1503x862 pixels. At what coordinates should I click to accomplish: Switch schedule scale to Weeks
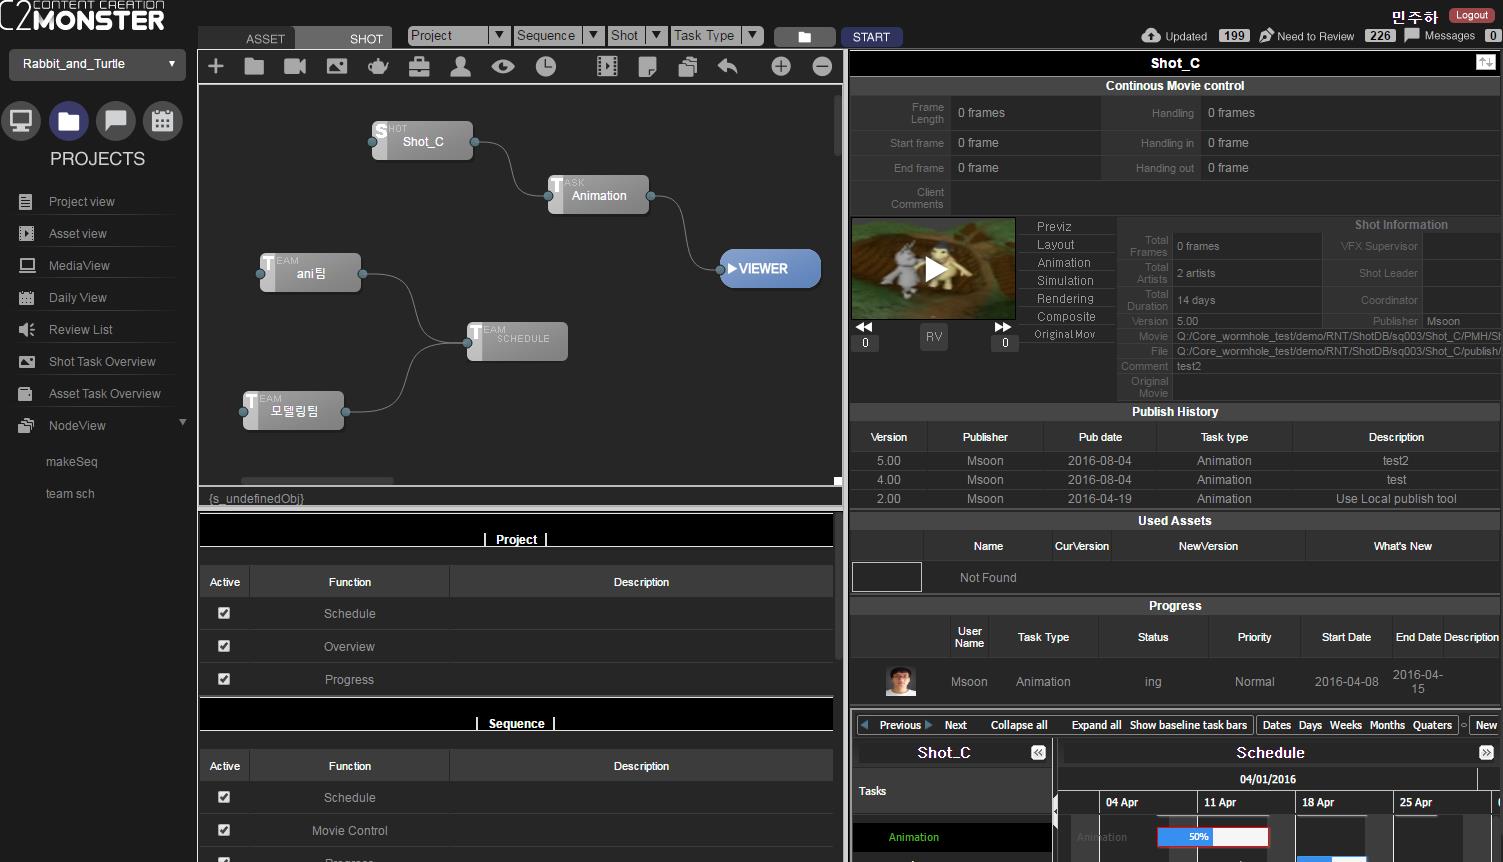point(1345,725)
